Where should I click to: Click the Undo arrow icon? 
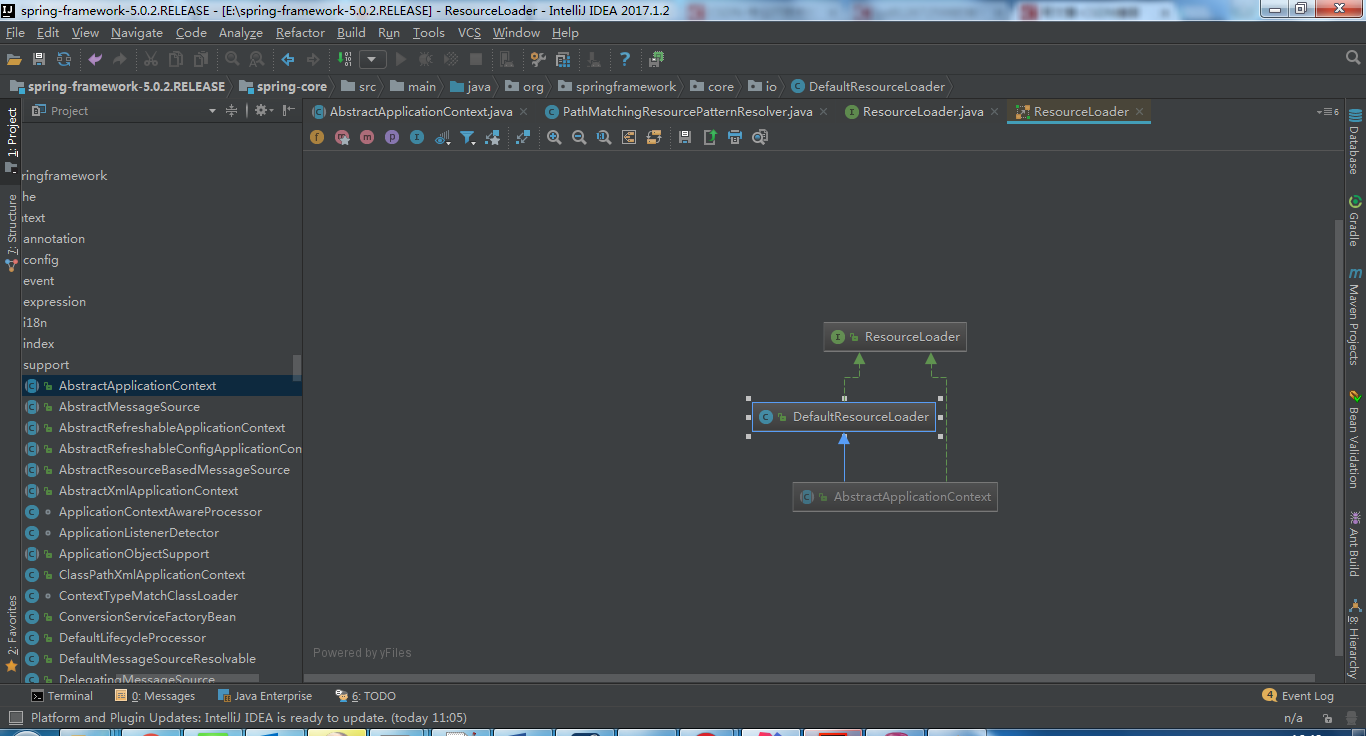pos(95,60)
